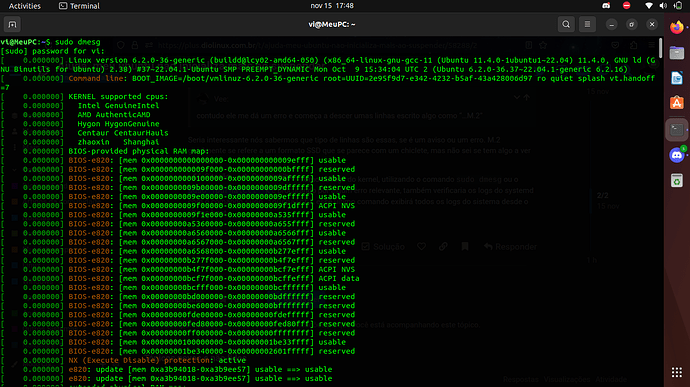
Task: Open the volume speaker icon
Action: pos(663,6)
